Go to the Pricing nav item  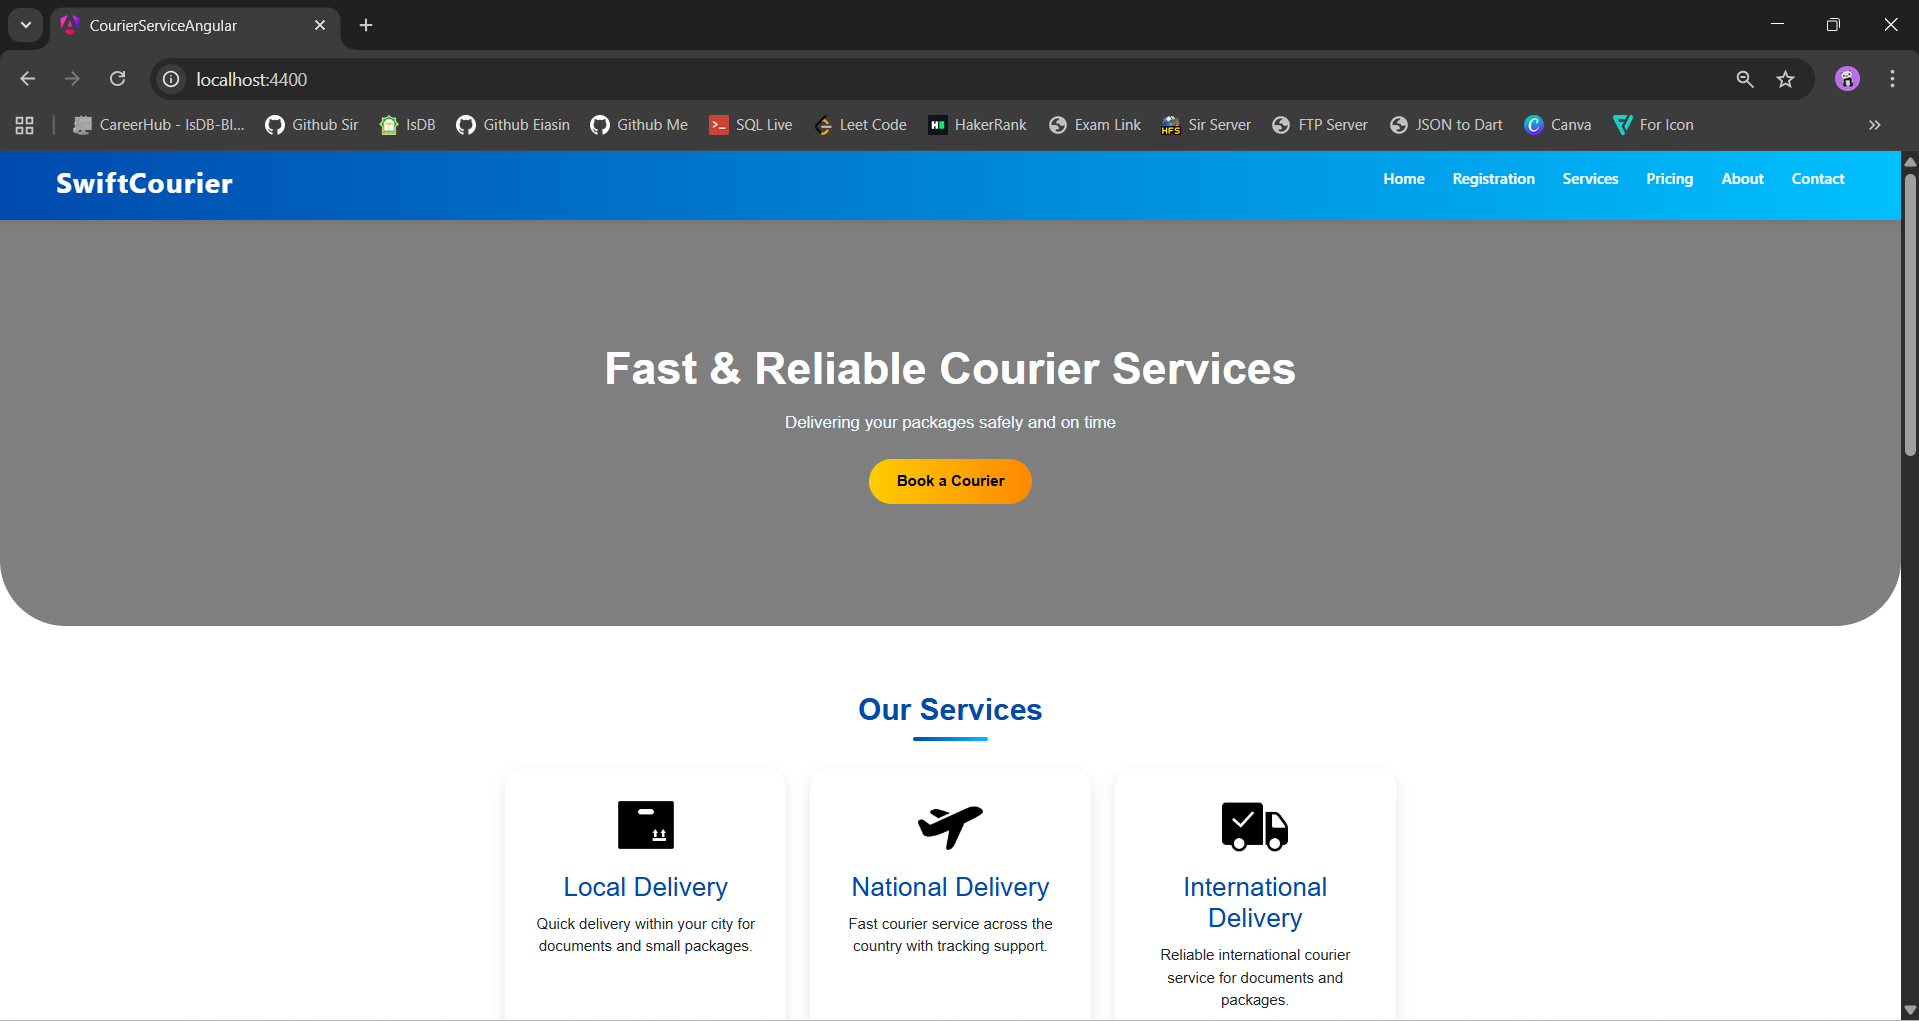pos(1669,179)
